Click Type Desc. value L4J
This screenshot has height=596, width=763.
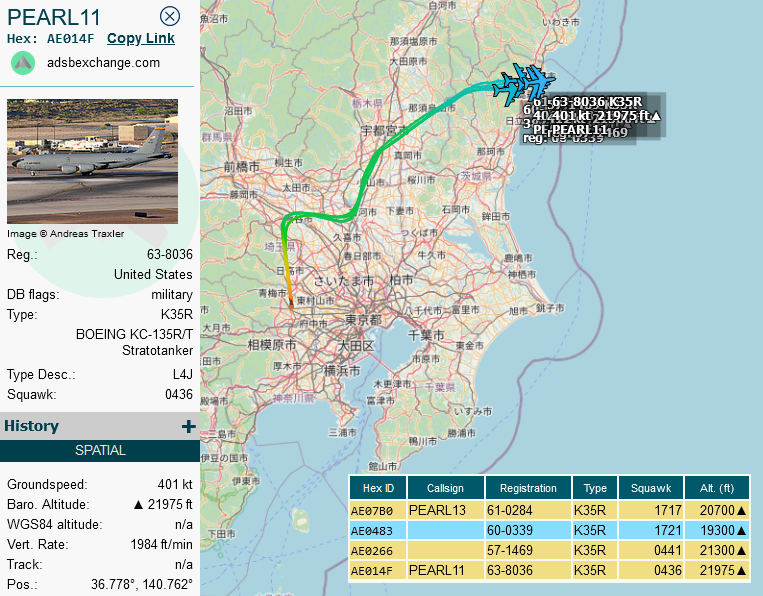point(183,375)
